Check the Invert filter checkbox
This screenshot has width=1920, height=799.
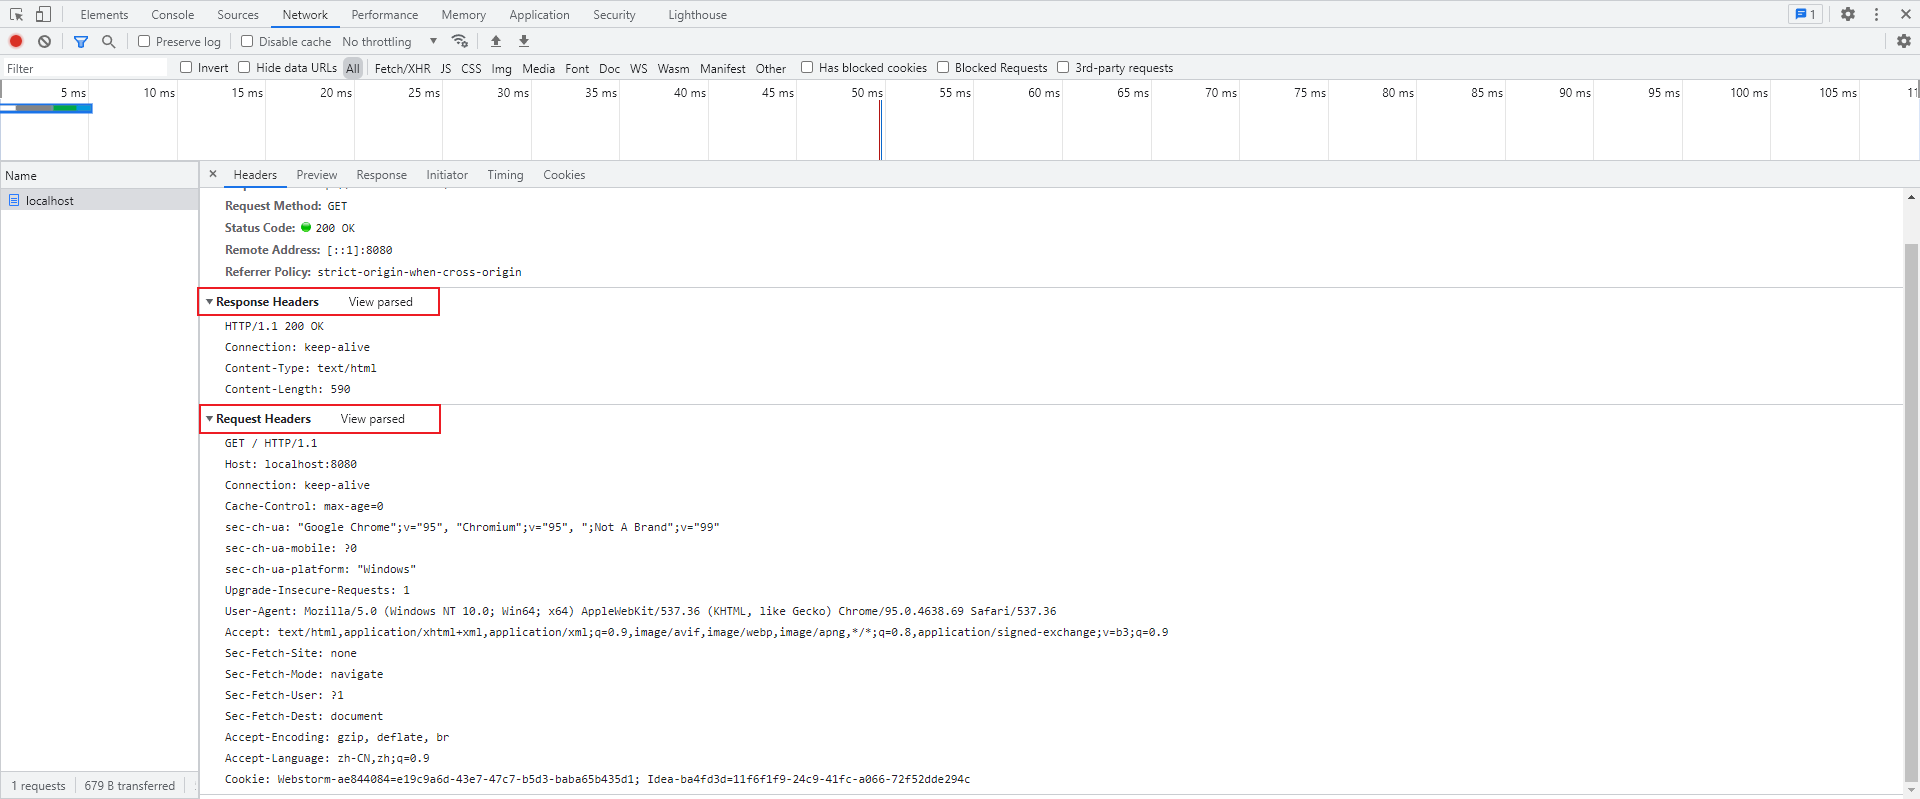click(186, 67)
